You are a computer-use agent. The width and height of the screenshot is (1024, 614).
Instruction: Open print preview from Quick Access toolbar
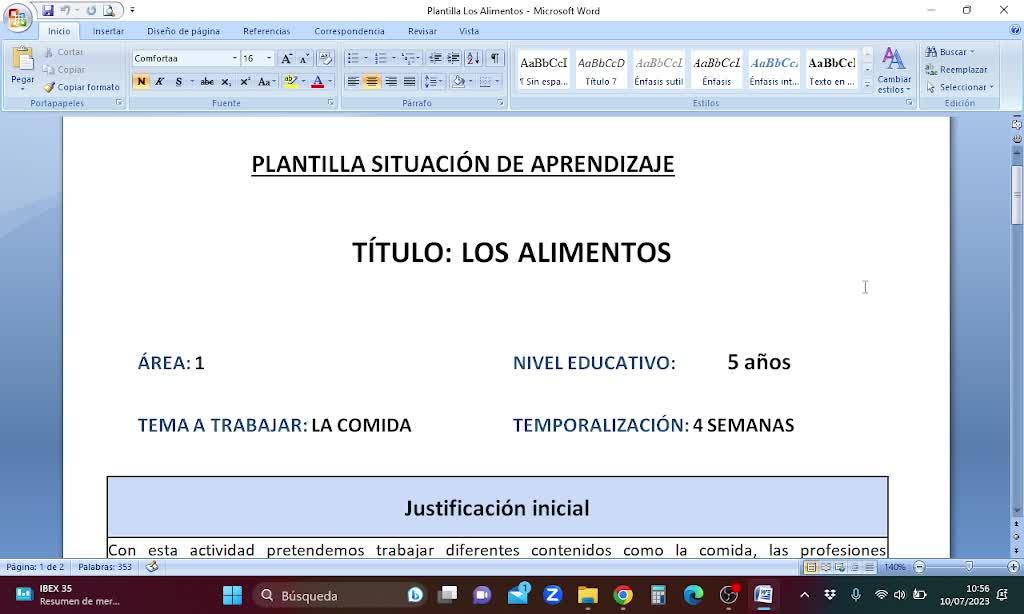pos(109,10)
